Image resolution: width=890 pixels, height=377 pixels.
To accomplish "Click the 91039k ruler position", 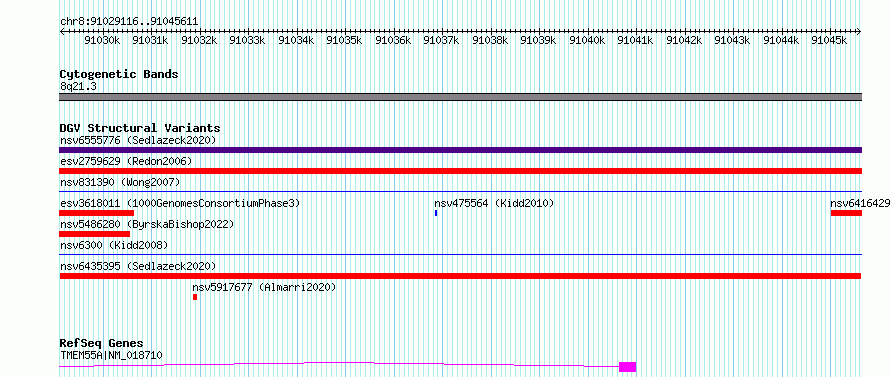I will click(539, 40).
